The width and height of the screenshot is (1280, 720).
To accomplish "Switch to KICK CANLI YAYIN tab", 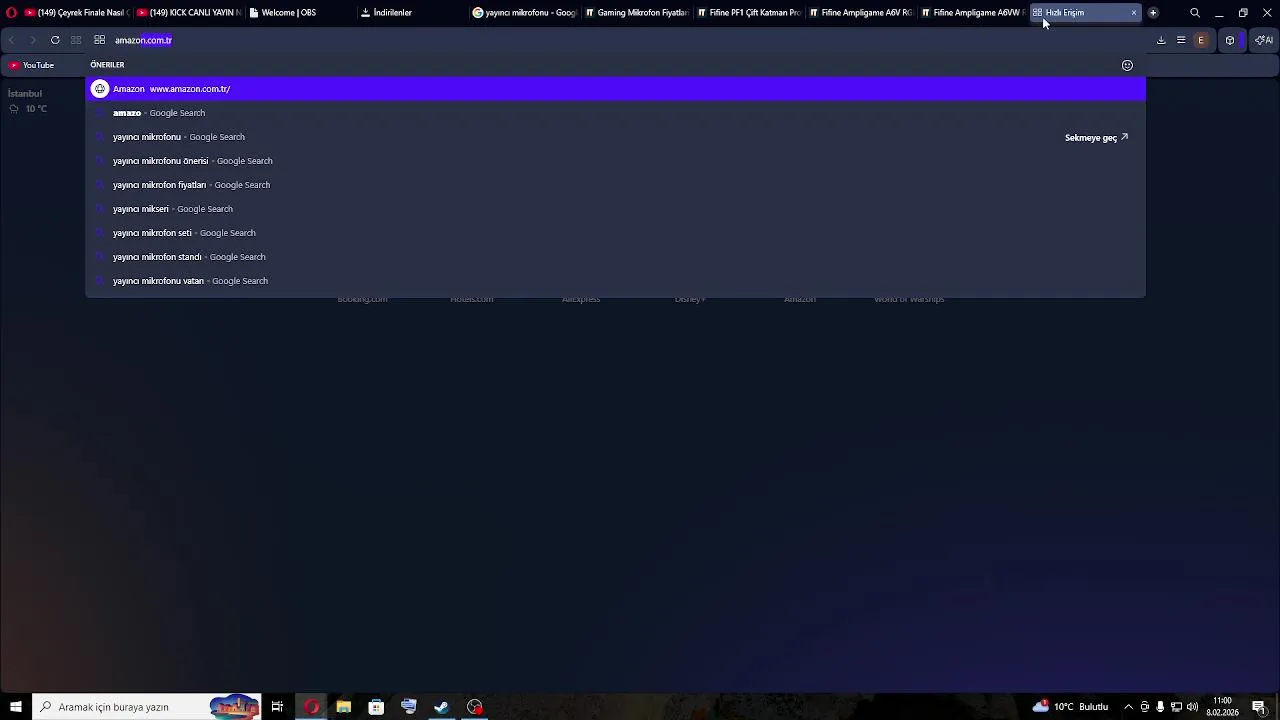I will [188, 13].
